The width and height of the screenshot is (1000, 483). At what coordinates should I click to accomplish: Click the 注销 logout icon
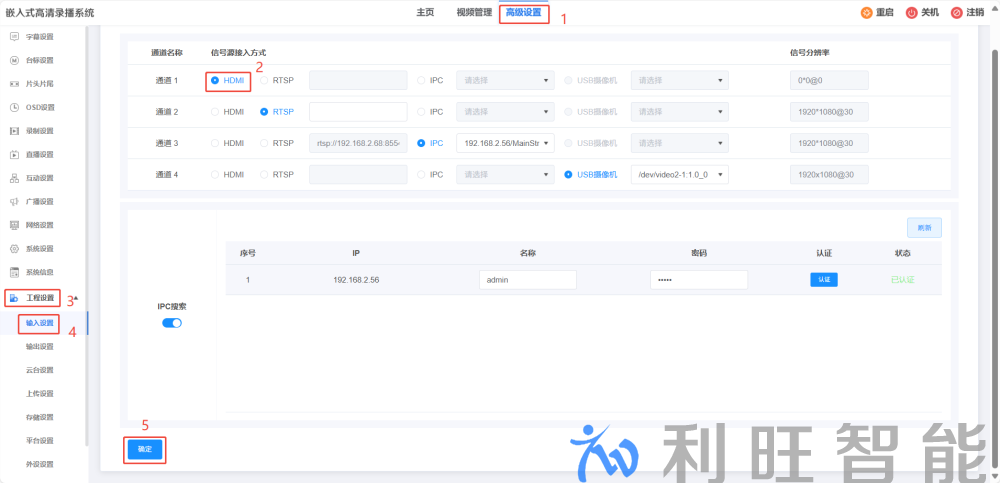pos(956,12)
